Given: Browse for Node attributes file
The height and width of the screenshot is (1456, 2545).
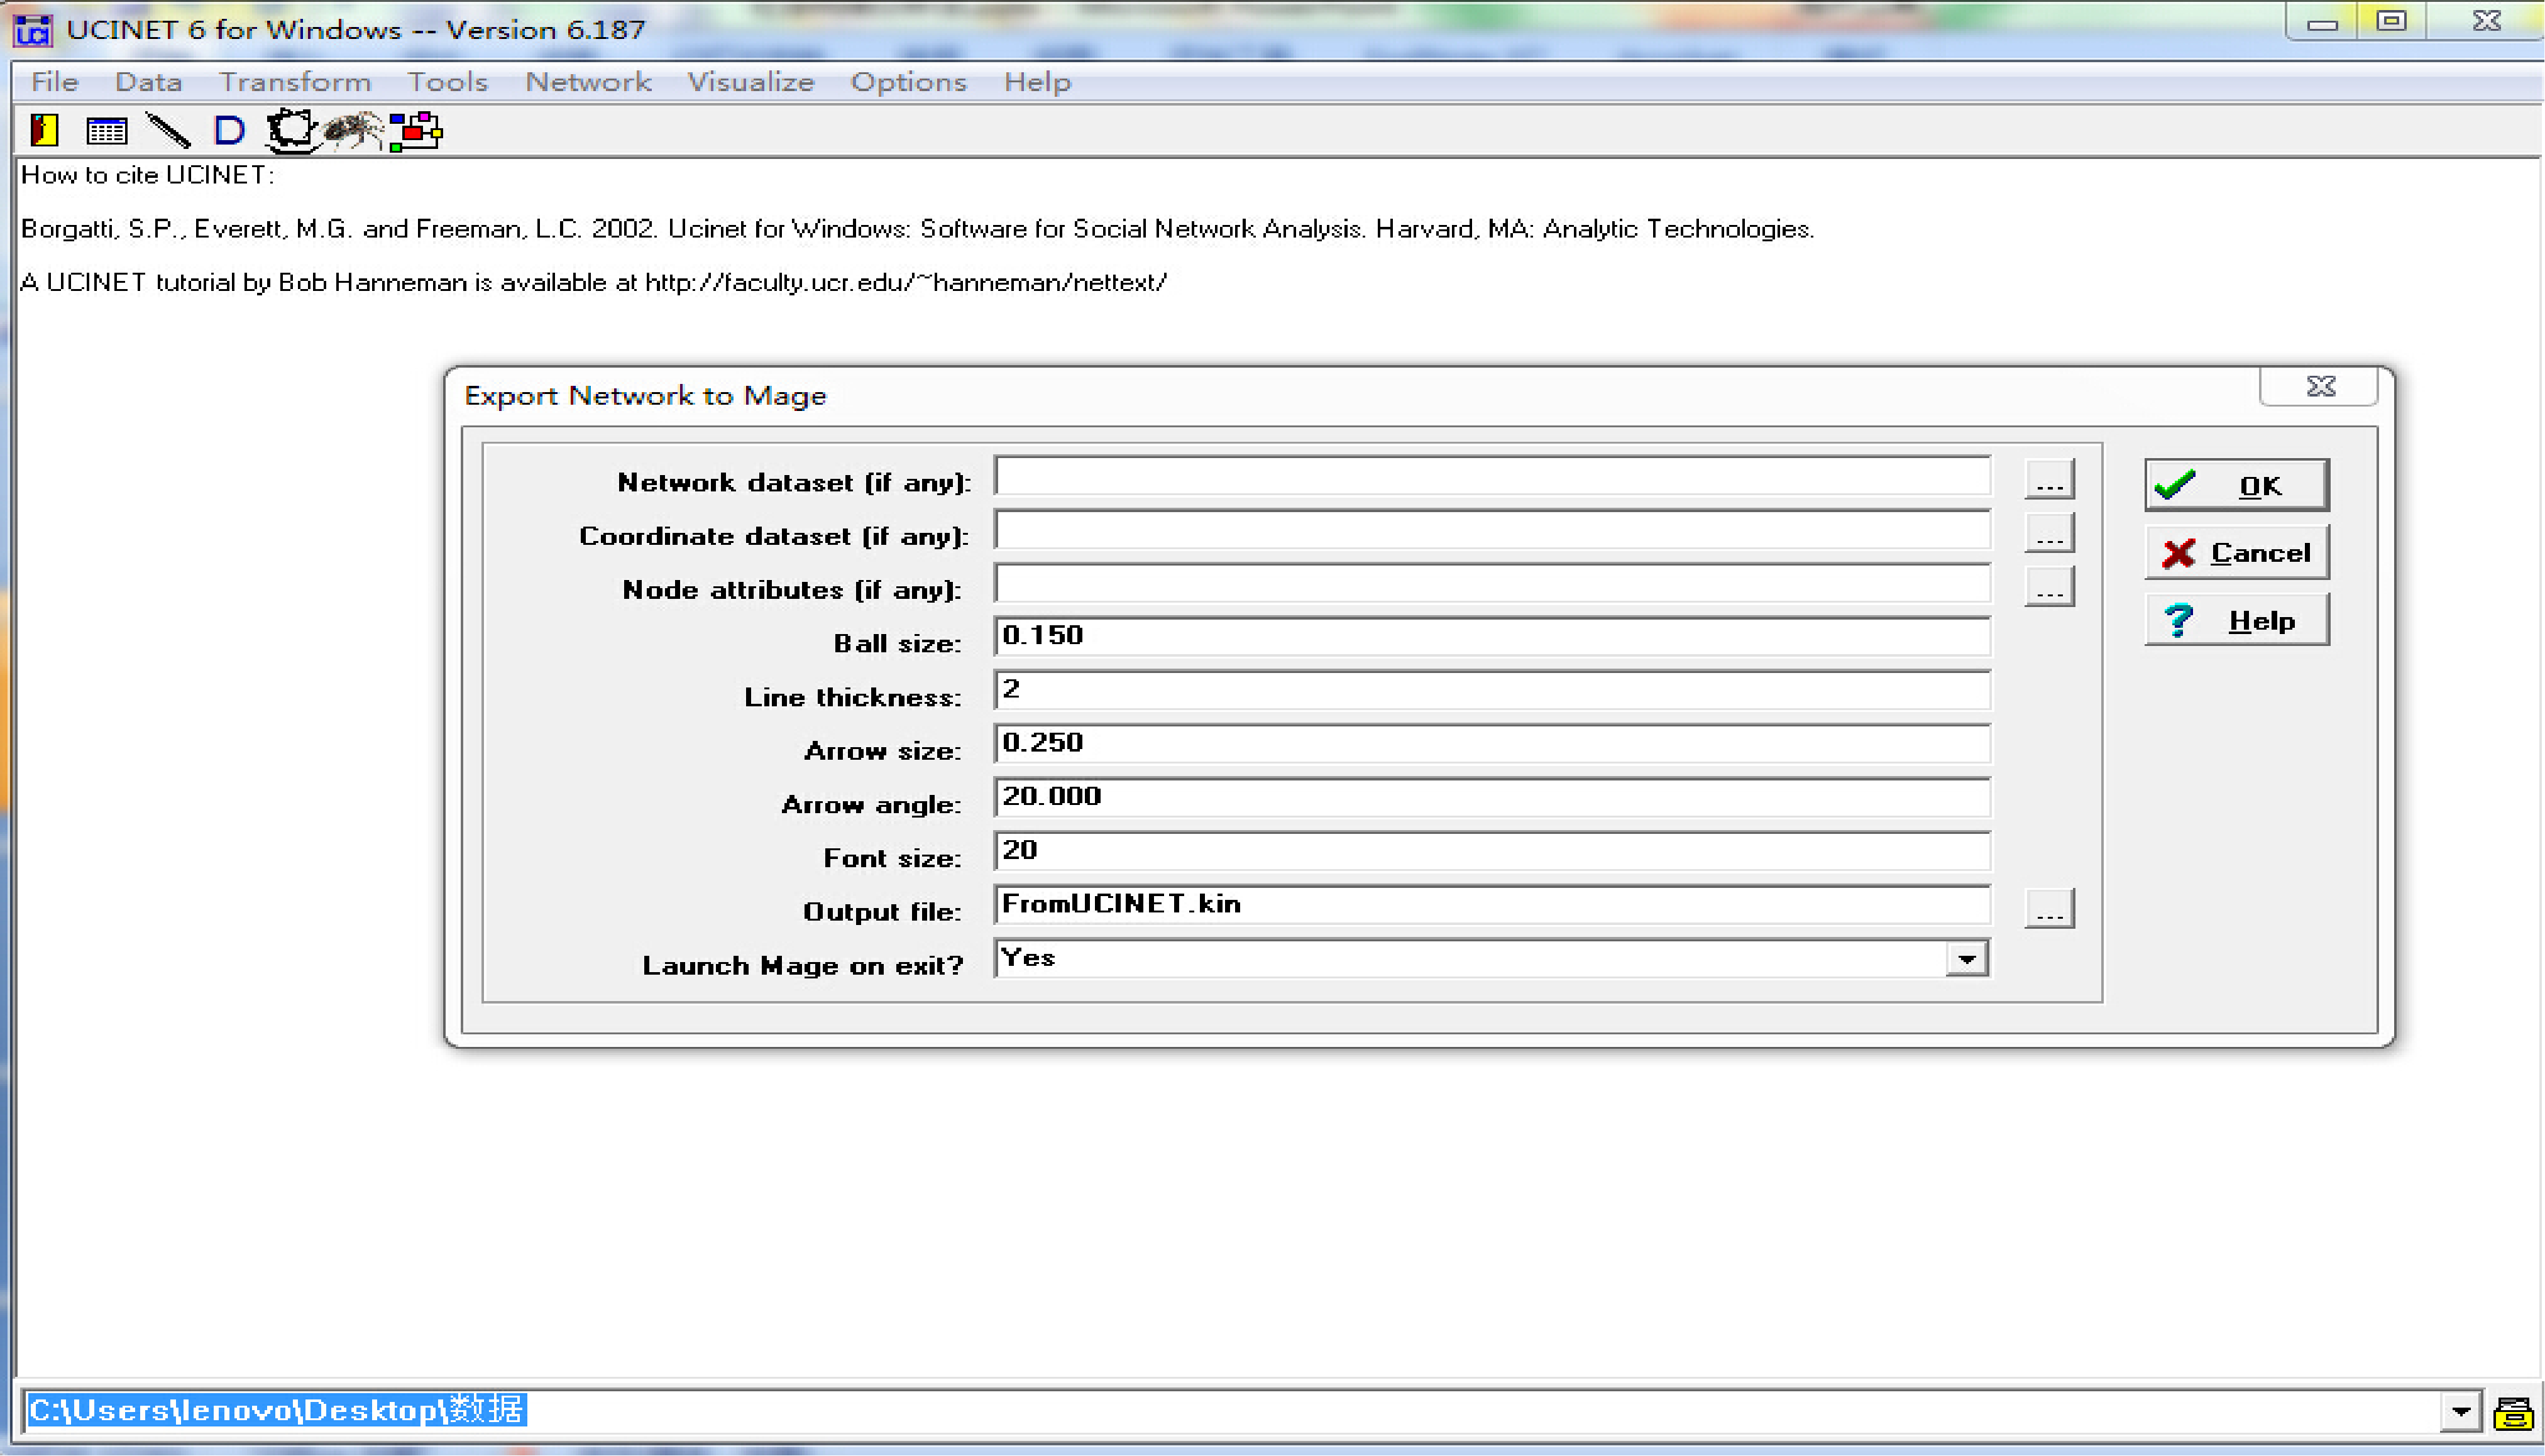Looking at the screenshot, I should (x=2049, y=588).
